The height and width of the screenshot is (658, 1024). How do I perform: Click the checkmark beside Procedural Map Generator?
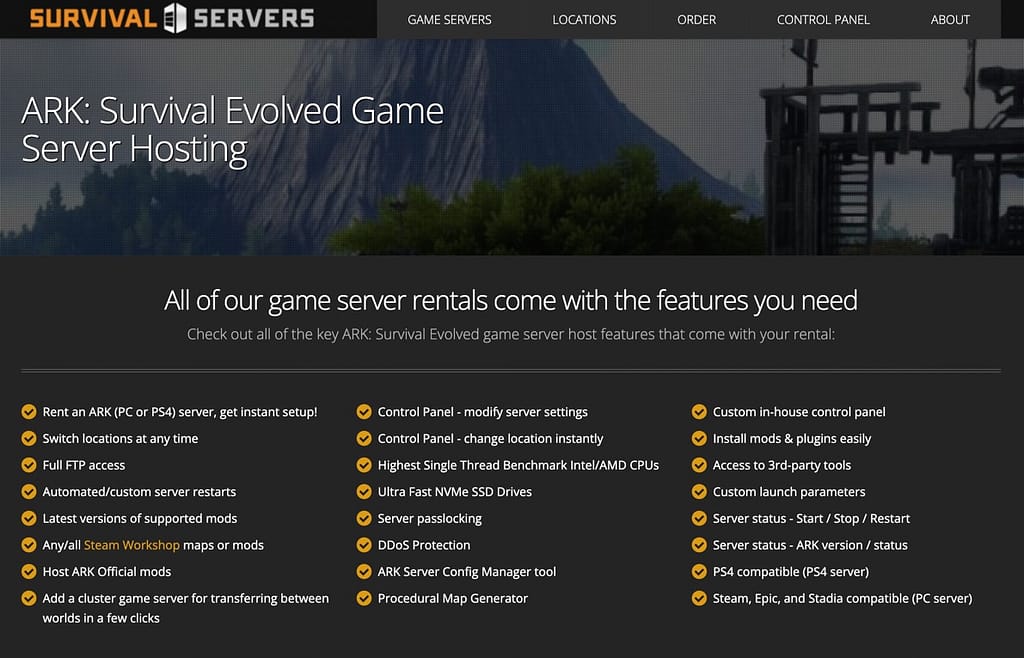(363, 598)
